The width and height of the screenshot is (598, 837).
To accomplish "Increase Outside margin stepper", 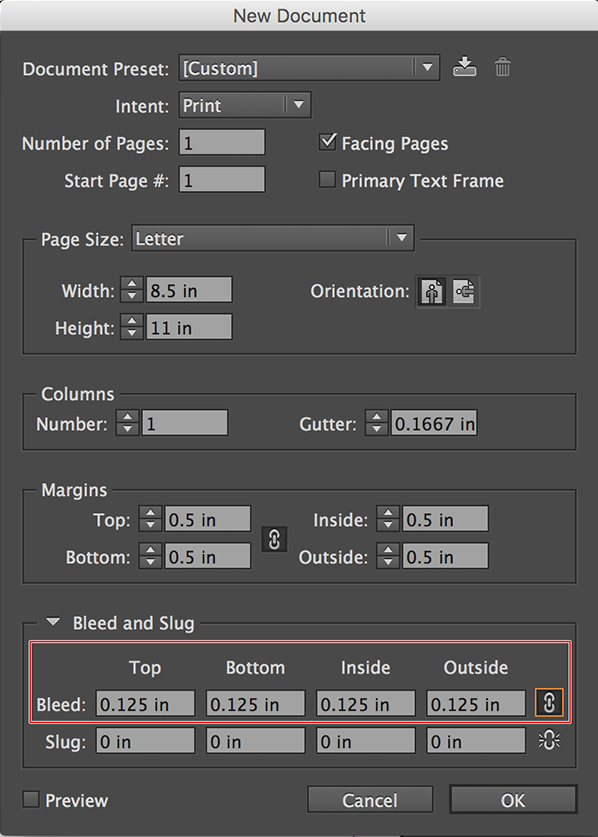I will coord(388,550).
